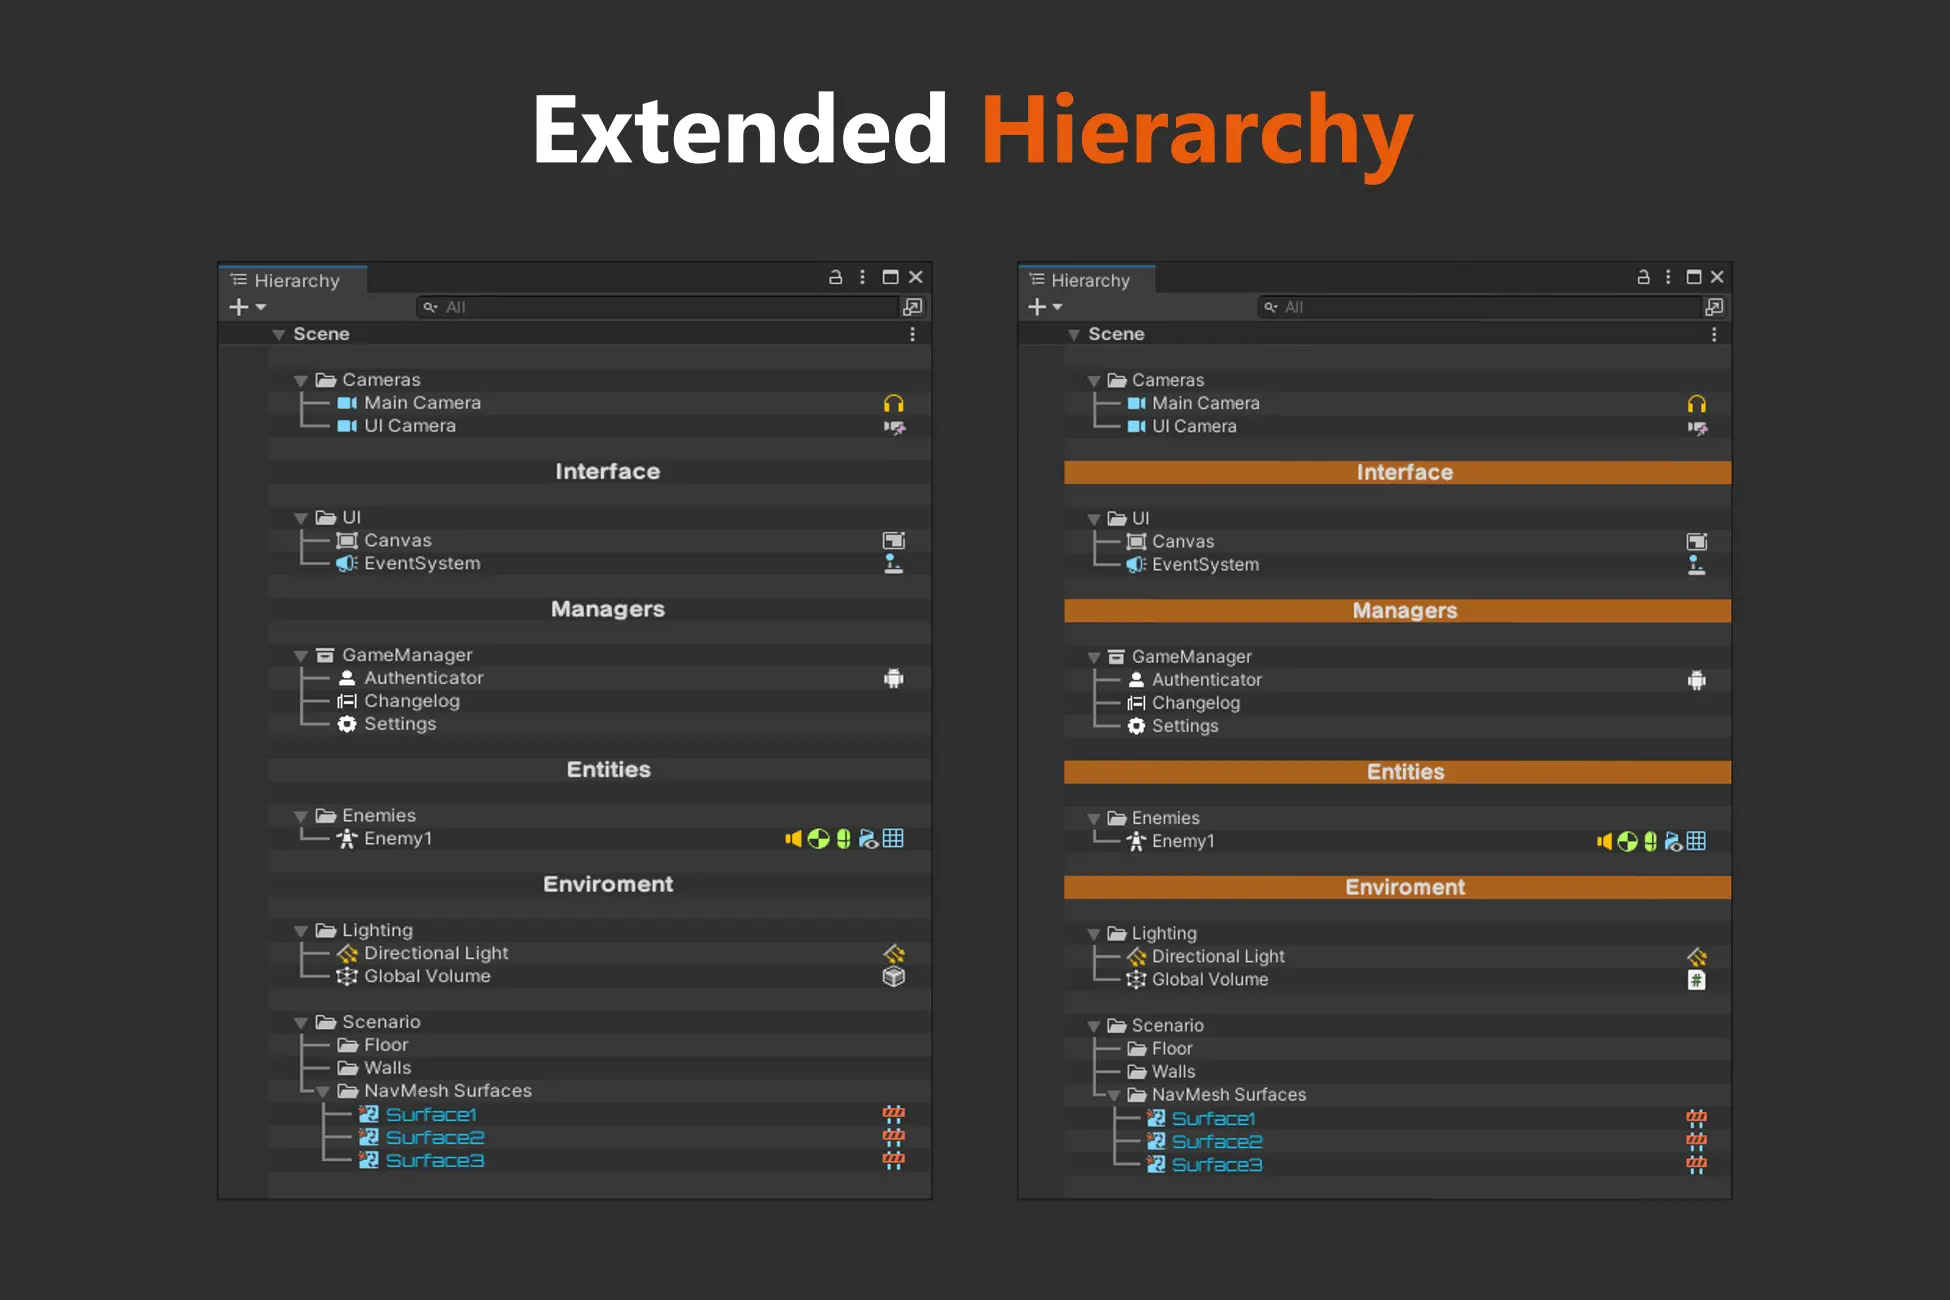Collapse NavMesh Surfaces folder in right panel

point(1113,1095)
